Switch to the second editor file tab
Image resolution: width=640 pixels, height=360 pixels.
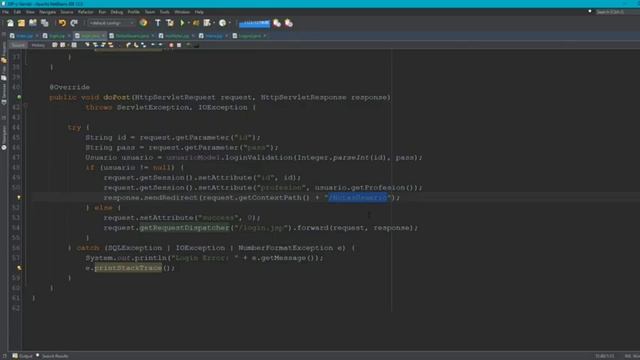pyautogui.click(x=56, y=36)
